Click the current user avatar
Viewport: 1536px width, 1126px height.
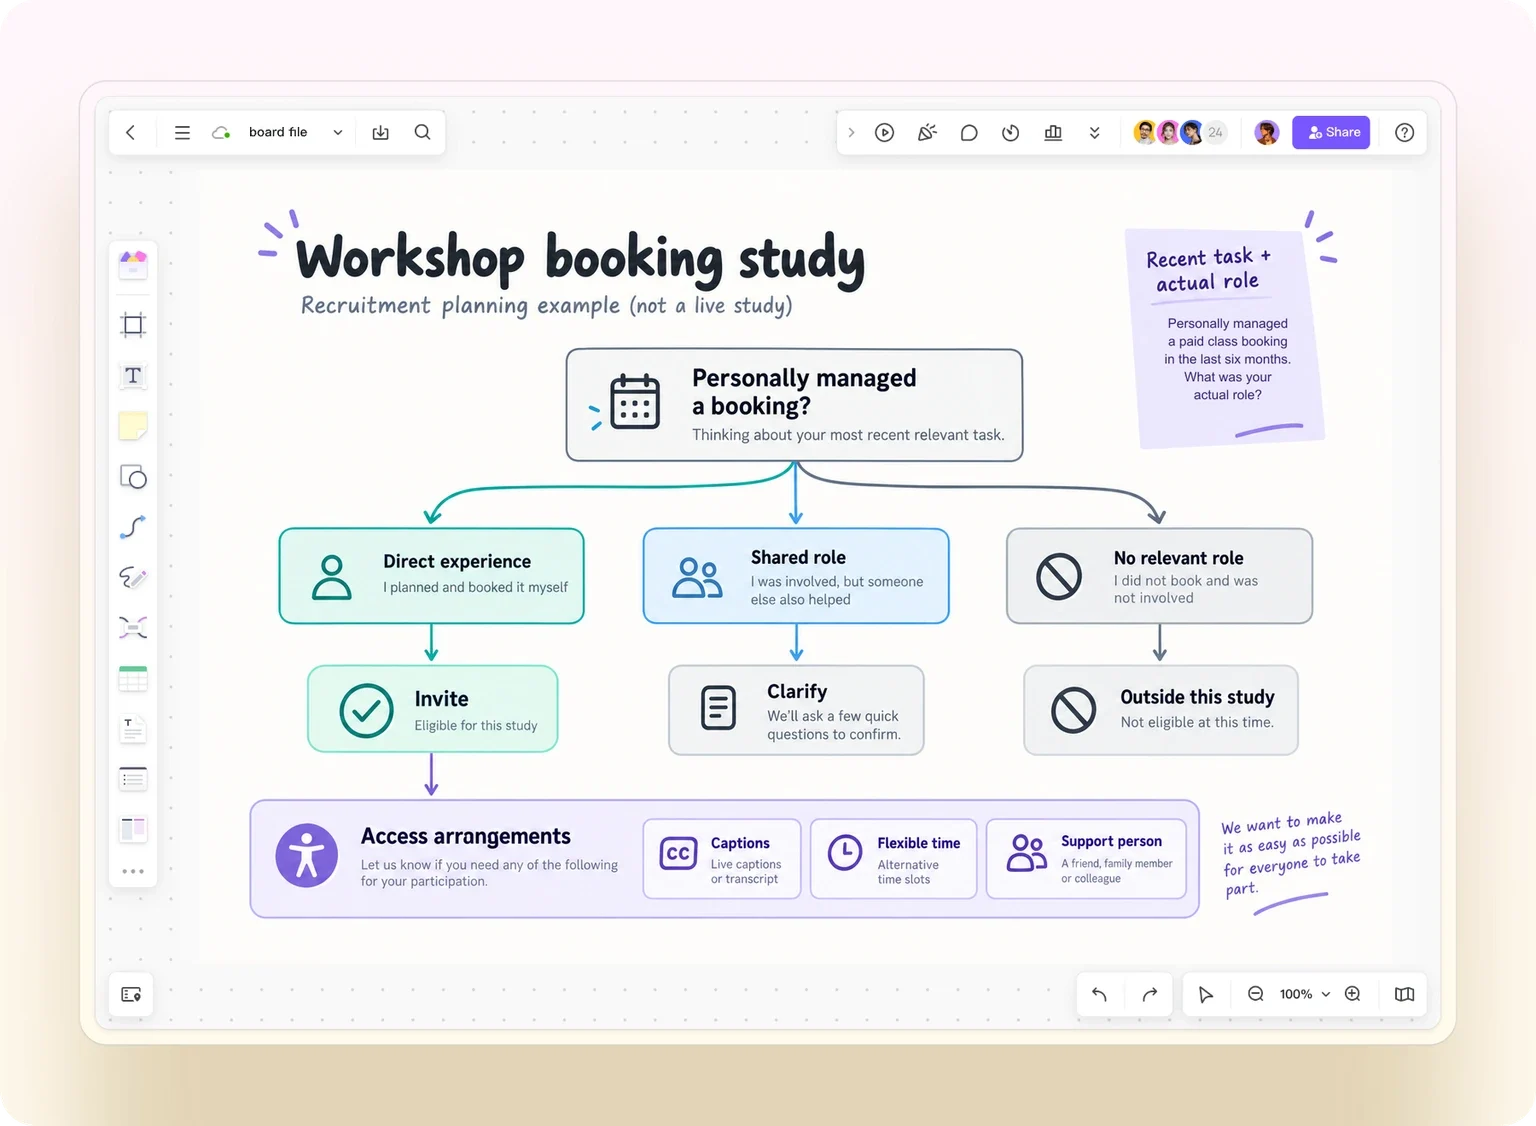[x=1267, y=132]
